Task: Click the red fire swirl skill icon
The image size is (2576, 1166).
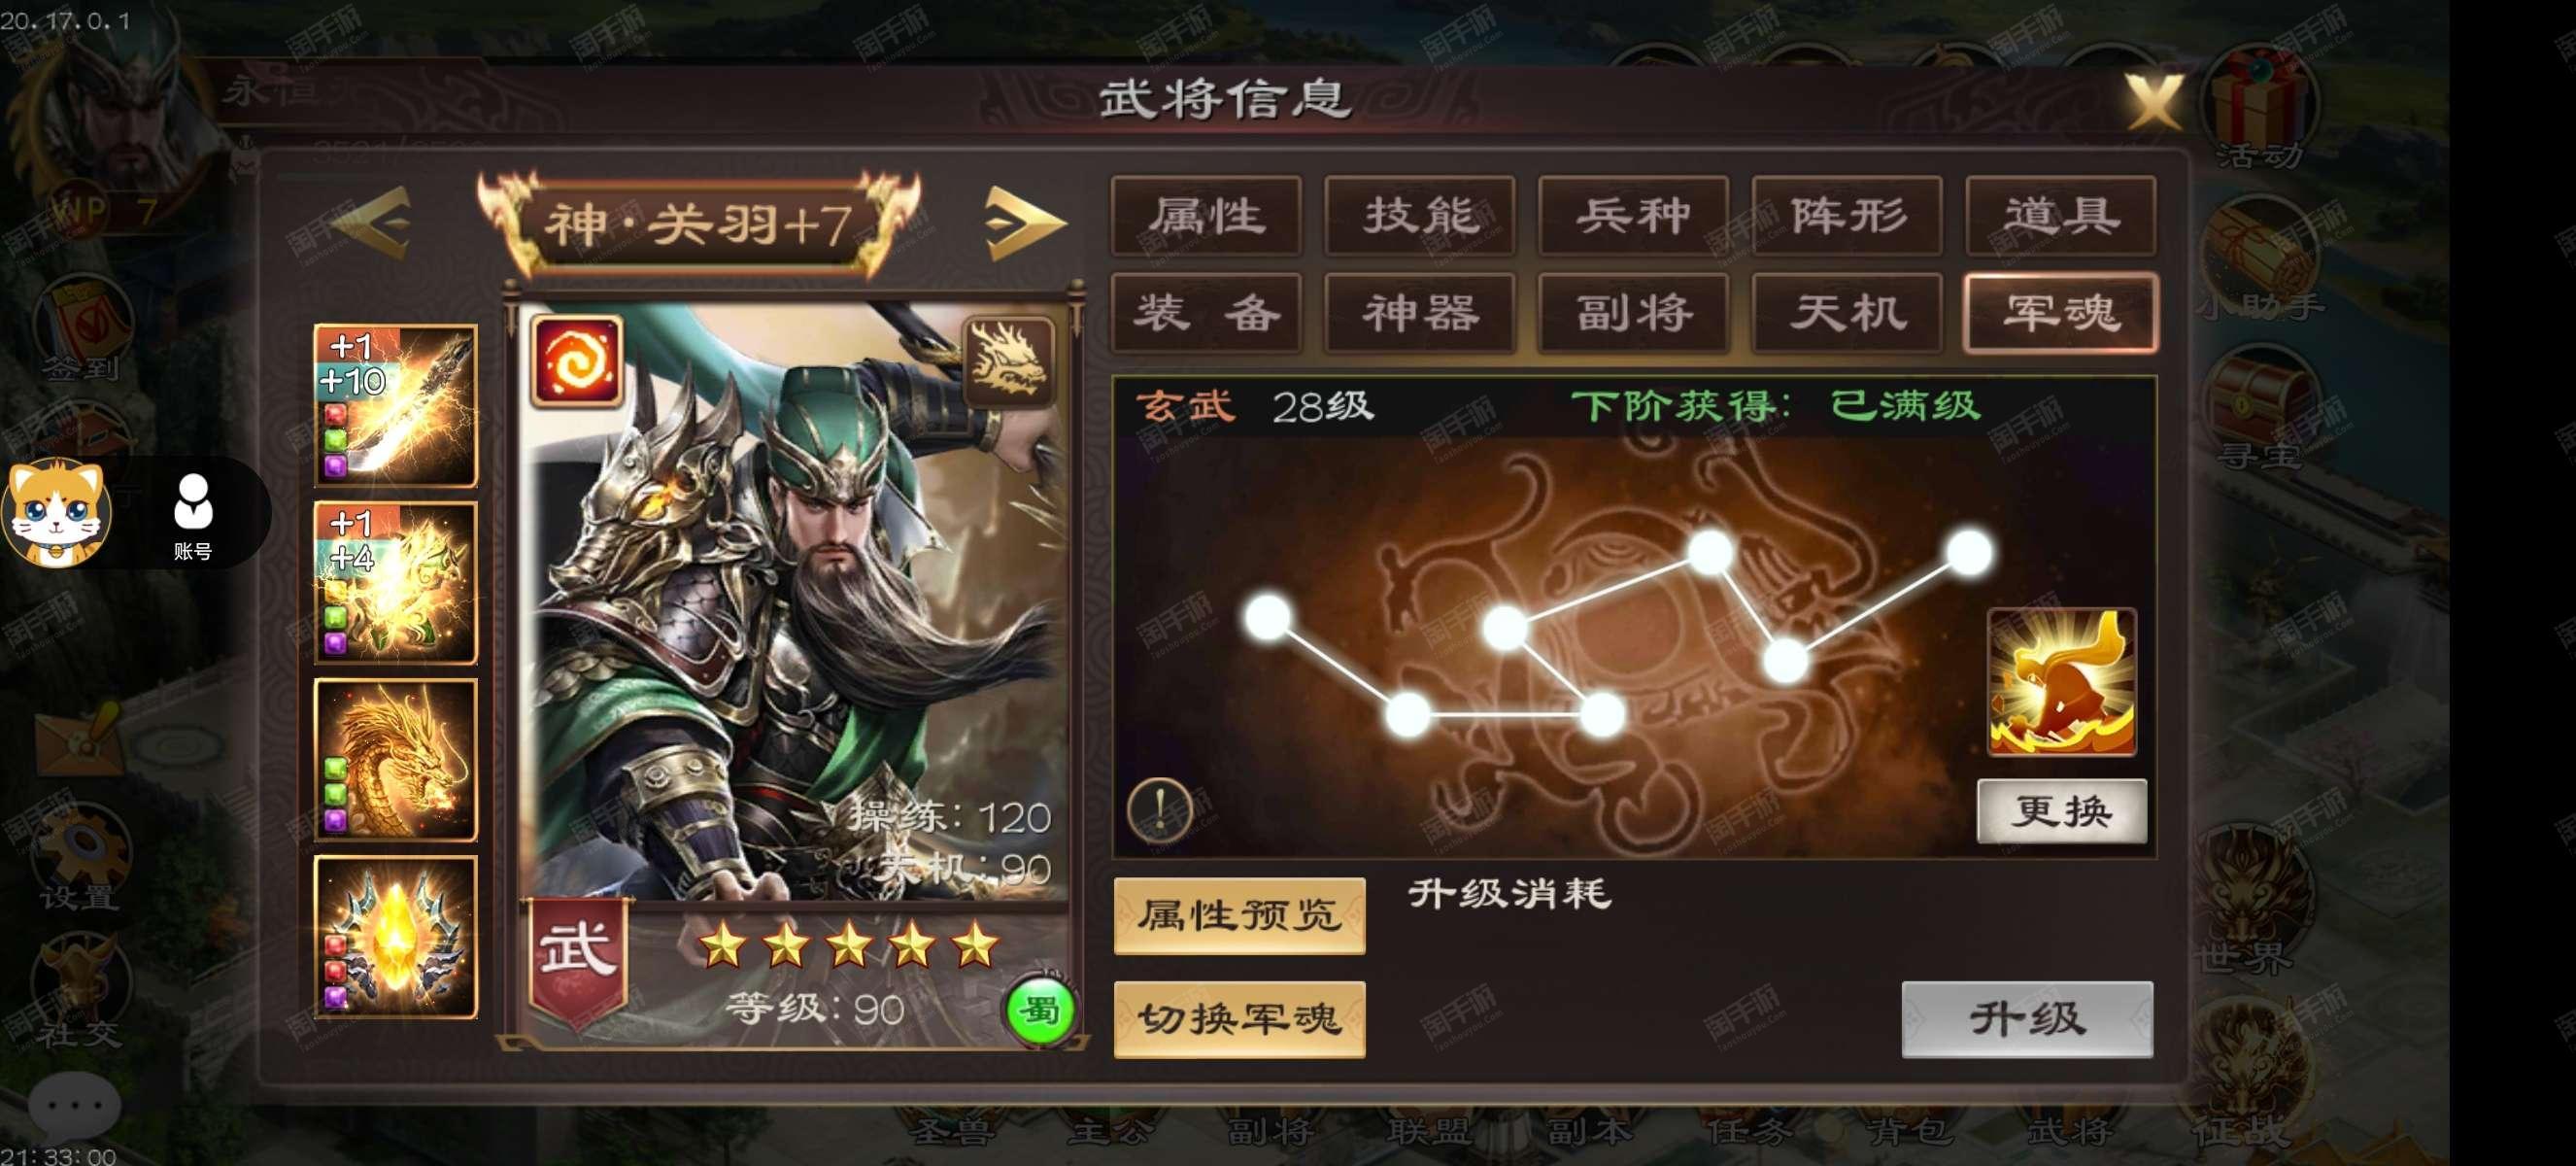Action: [577, 361]
